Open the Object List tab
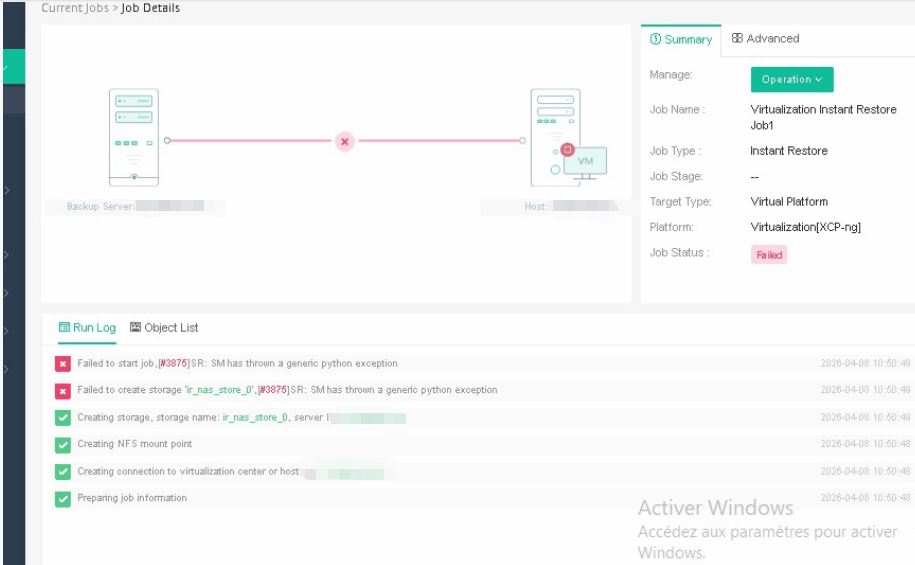 tap(164, 327)
